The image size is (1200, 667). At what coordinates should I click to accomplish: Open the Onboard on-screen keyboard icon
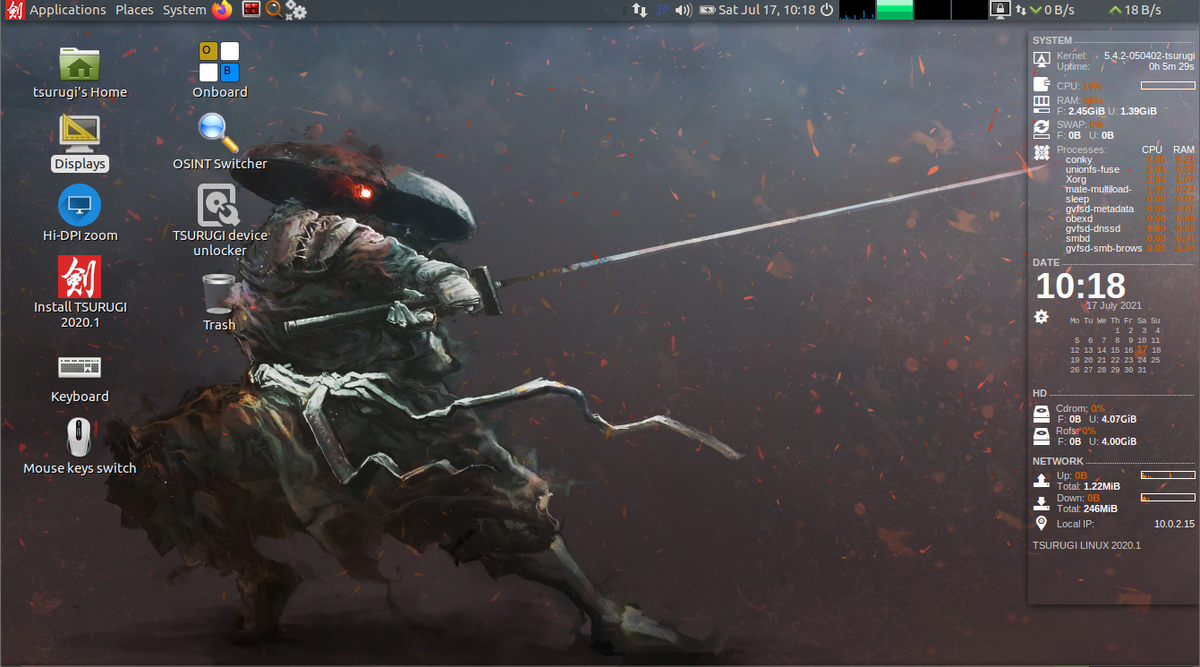[220, 70]
